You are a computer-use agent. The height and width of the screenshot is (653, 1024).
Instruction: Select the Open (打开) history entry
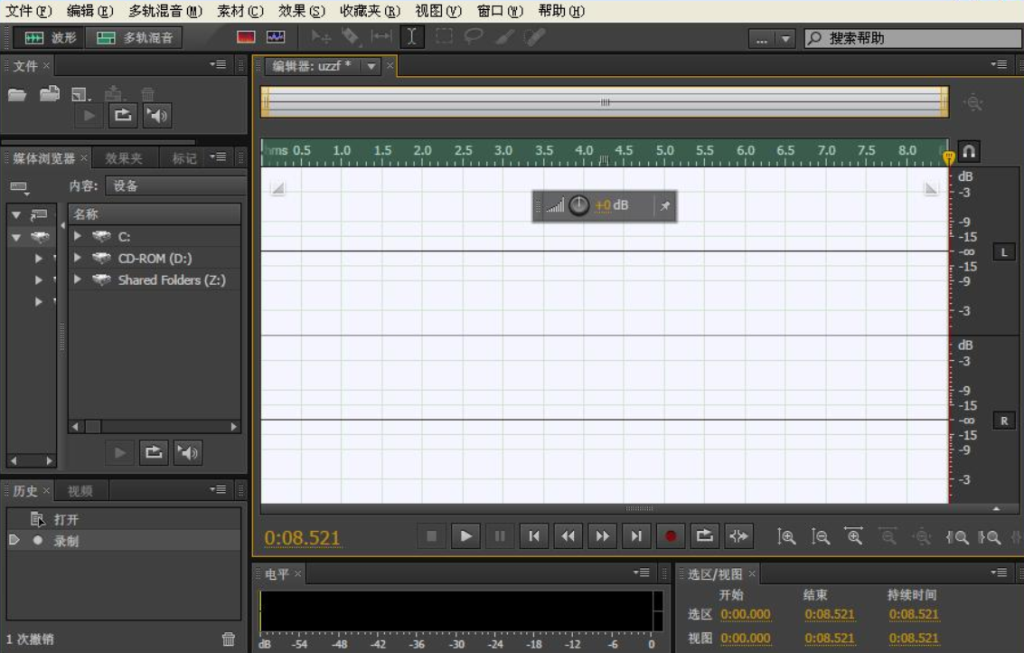[x=123, y=519]
